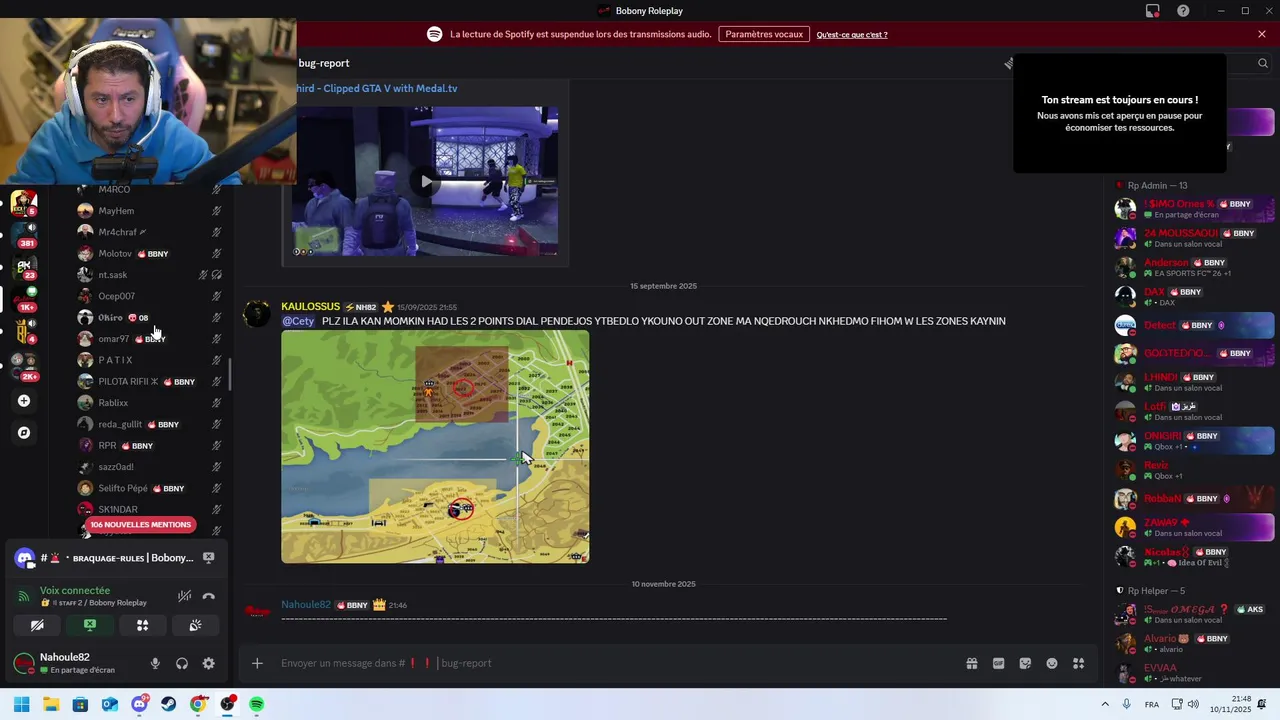Open Steam from taskbar
Viewport: 1280px width, 720px height.
169,704
